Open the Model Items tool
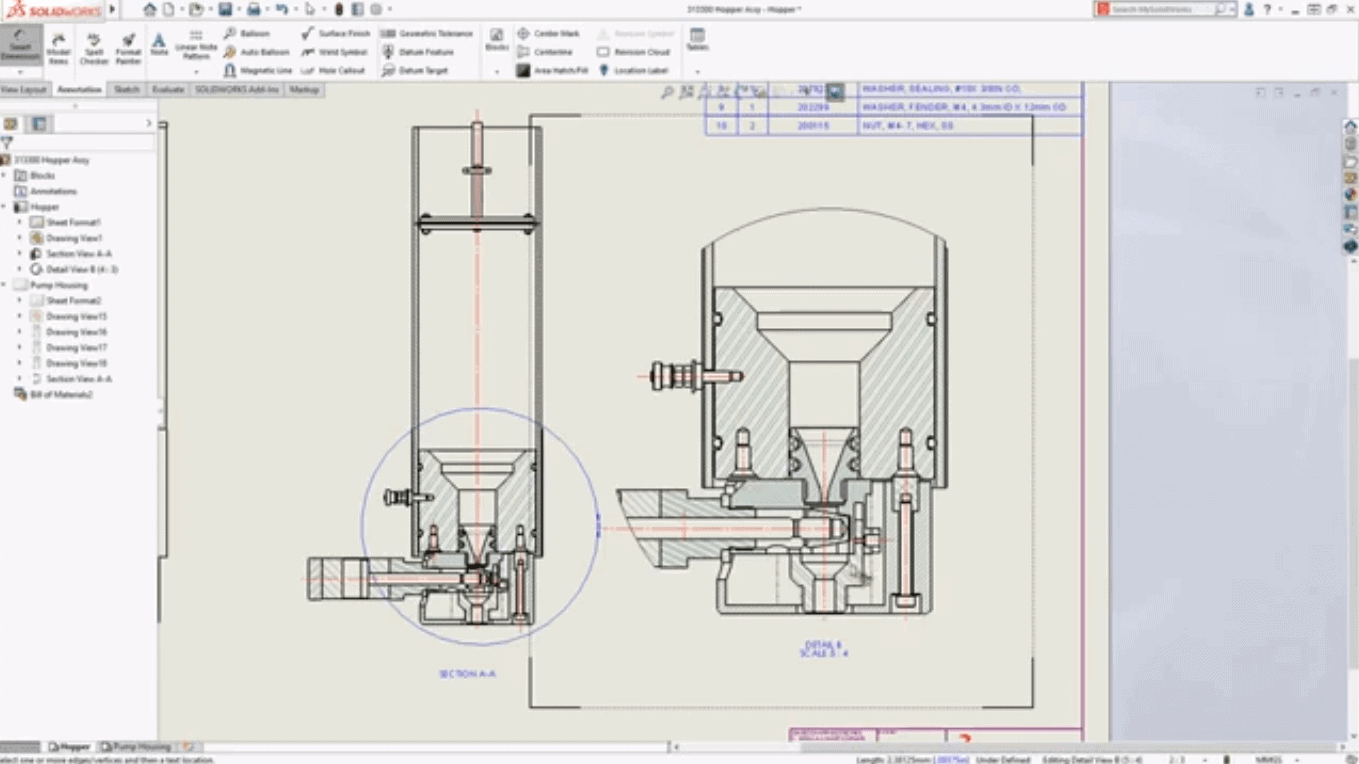Viewport: 1359px width, 764px height. point(59,48)
